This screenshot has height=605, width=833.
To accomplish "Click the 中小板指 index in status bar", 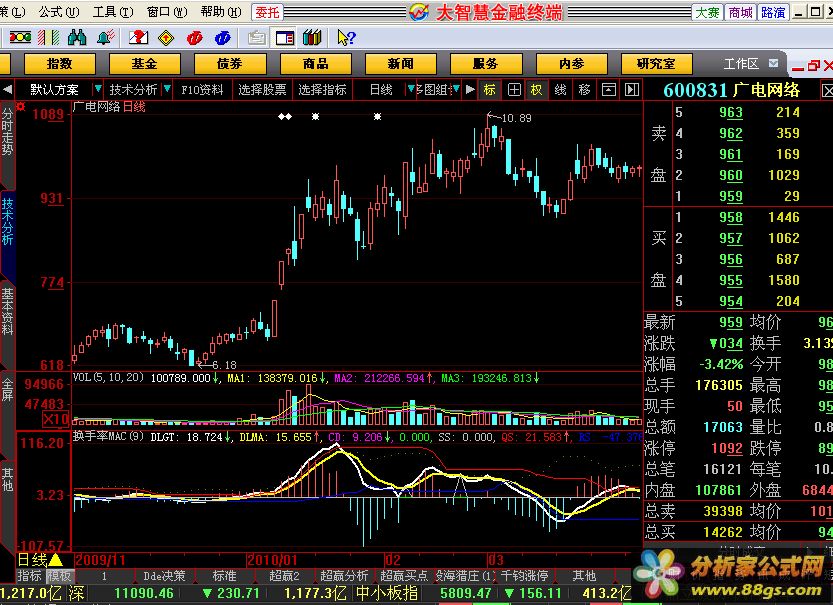I will (x=387, y=593).
